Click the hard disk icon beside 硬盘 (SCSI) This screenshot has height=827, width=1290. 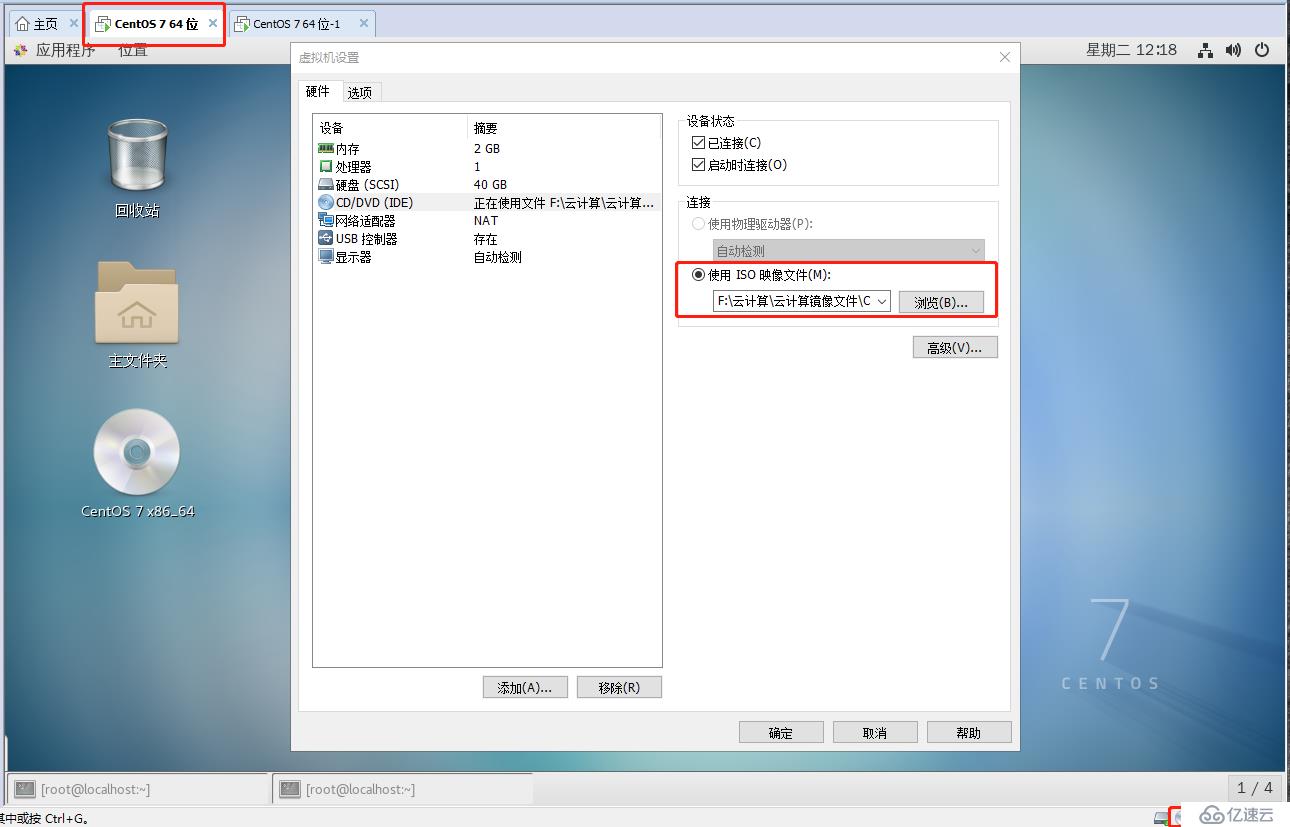point(325,184)
